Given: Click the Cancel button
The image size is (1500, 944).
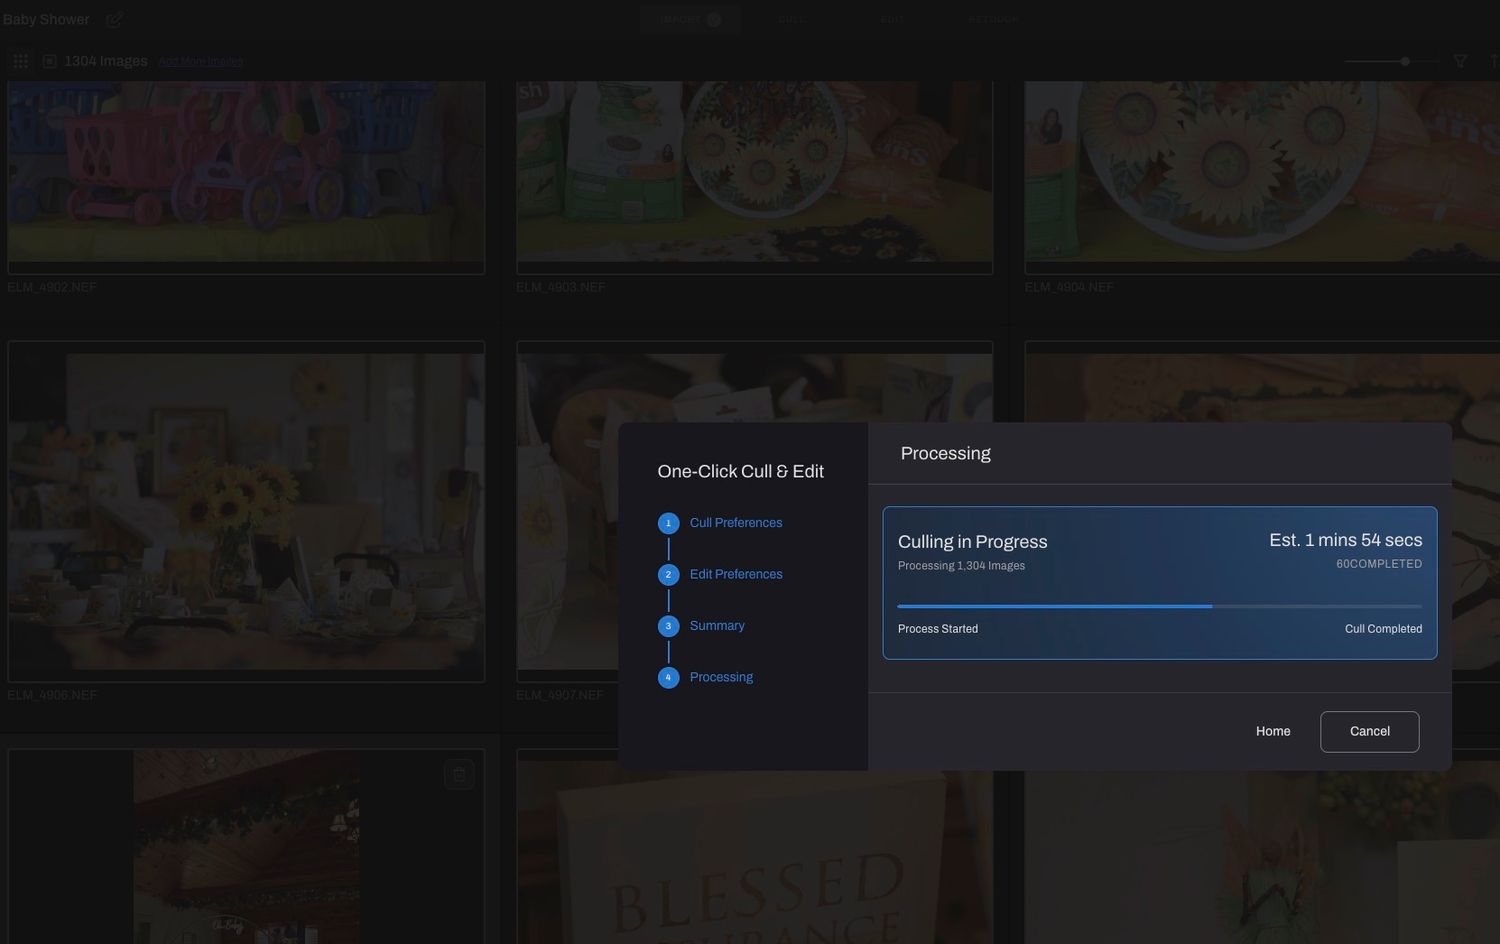Looking at the screenshot, I should point(1369,732).
